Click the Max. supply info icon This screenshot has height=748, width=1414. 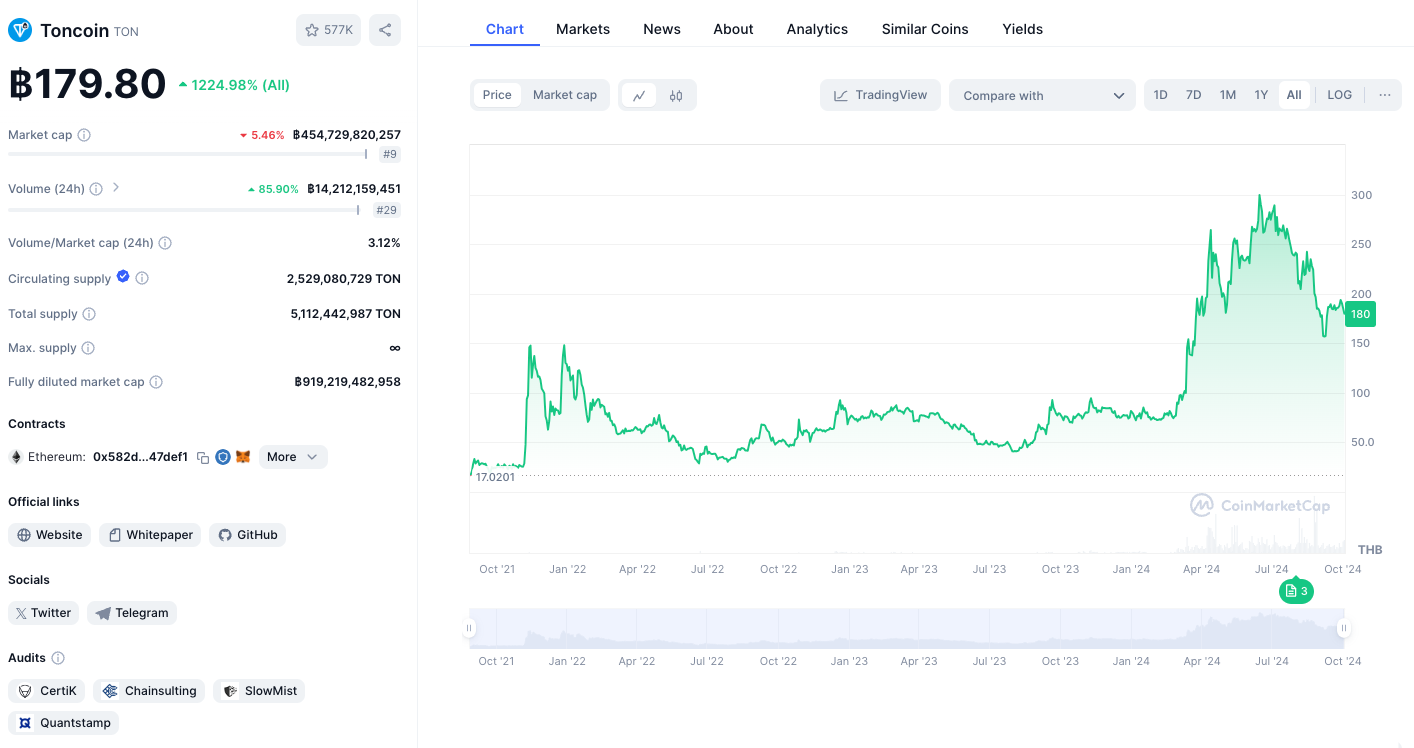point(88,348)
